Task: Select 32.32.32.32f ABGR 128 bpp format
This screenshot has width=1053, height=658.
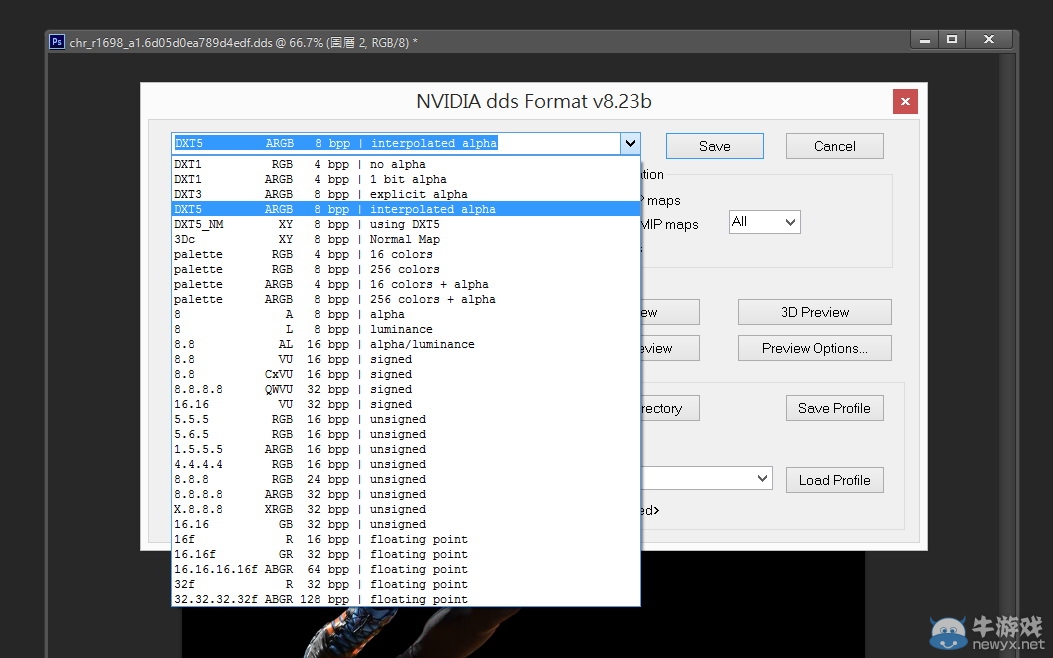Action: coord(406,599)
